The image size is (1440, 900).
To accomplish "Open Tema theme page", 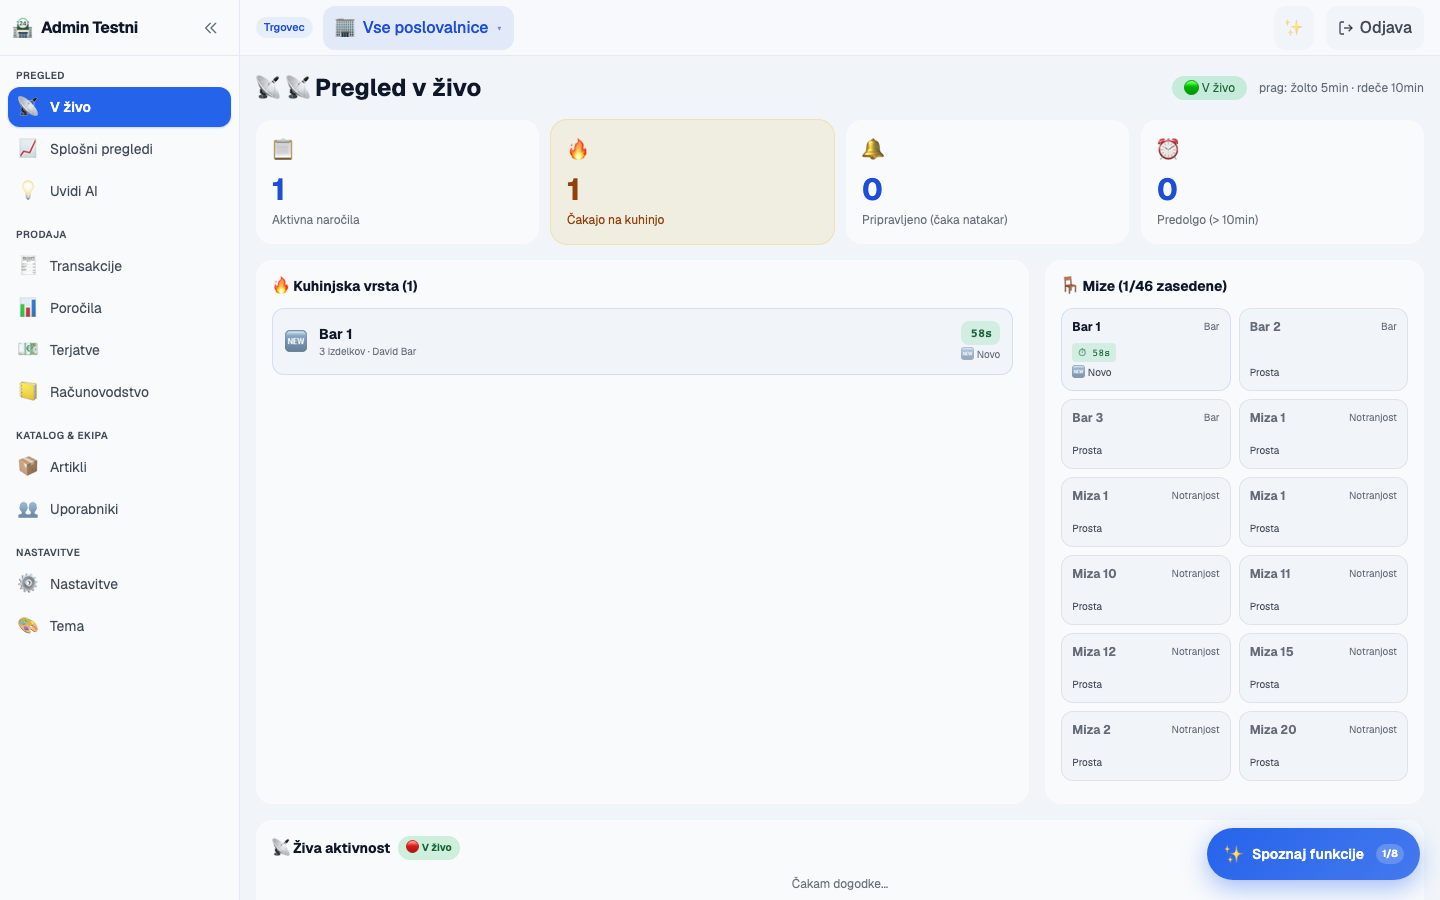I will click(119, 626).
